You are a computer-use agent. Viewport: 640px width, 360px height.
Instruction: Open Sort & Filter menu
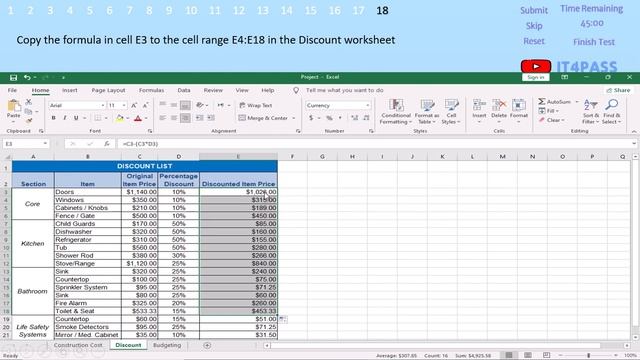[591, 111]
